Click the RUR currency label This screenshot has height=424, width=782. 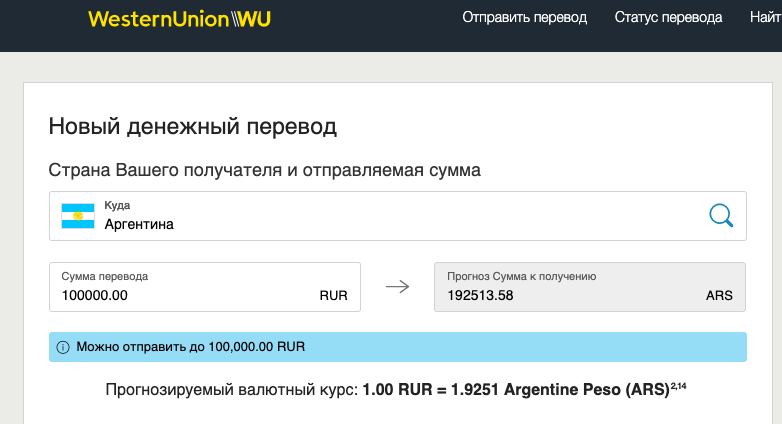click(x=334, y=296)
